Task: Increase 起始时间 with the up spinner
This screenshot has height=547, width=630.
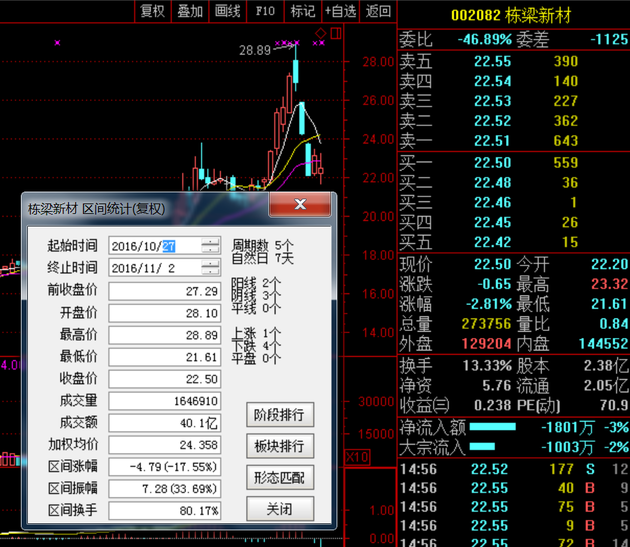Action: coord(211,242)
